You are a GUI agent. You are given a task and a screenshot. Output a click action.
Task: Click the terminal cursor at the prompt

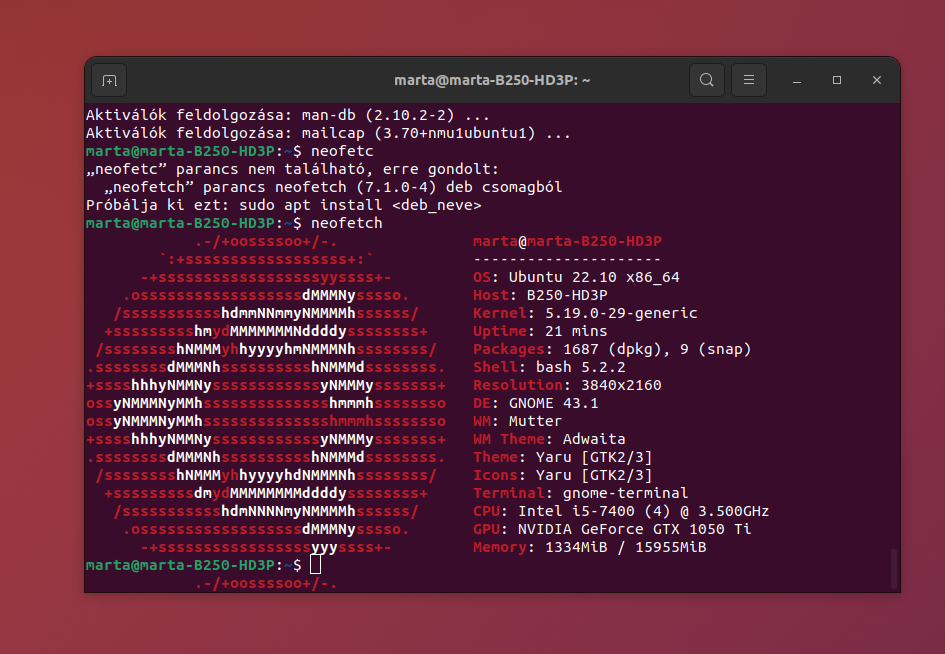click(315, 565)
